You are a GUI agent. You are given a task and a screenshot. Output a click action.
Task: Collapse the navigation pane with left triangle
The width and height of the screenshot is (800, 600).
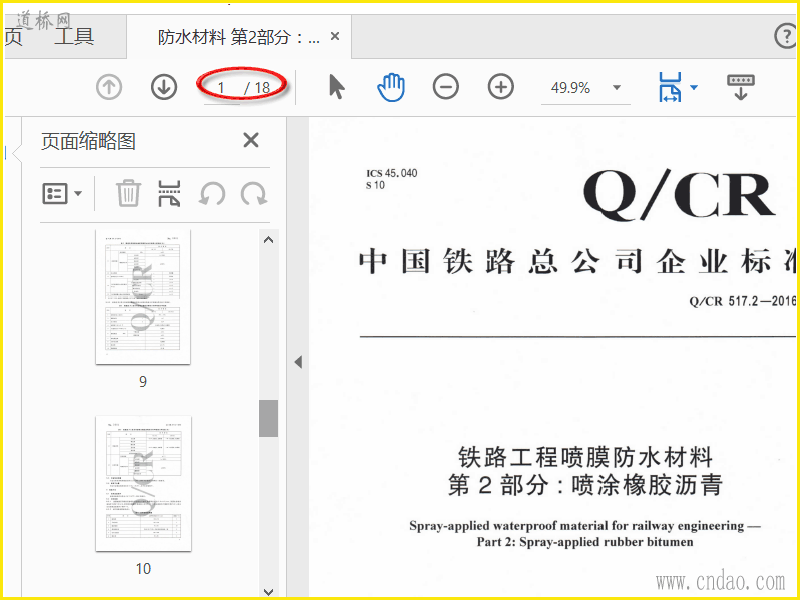(298, 362)
